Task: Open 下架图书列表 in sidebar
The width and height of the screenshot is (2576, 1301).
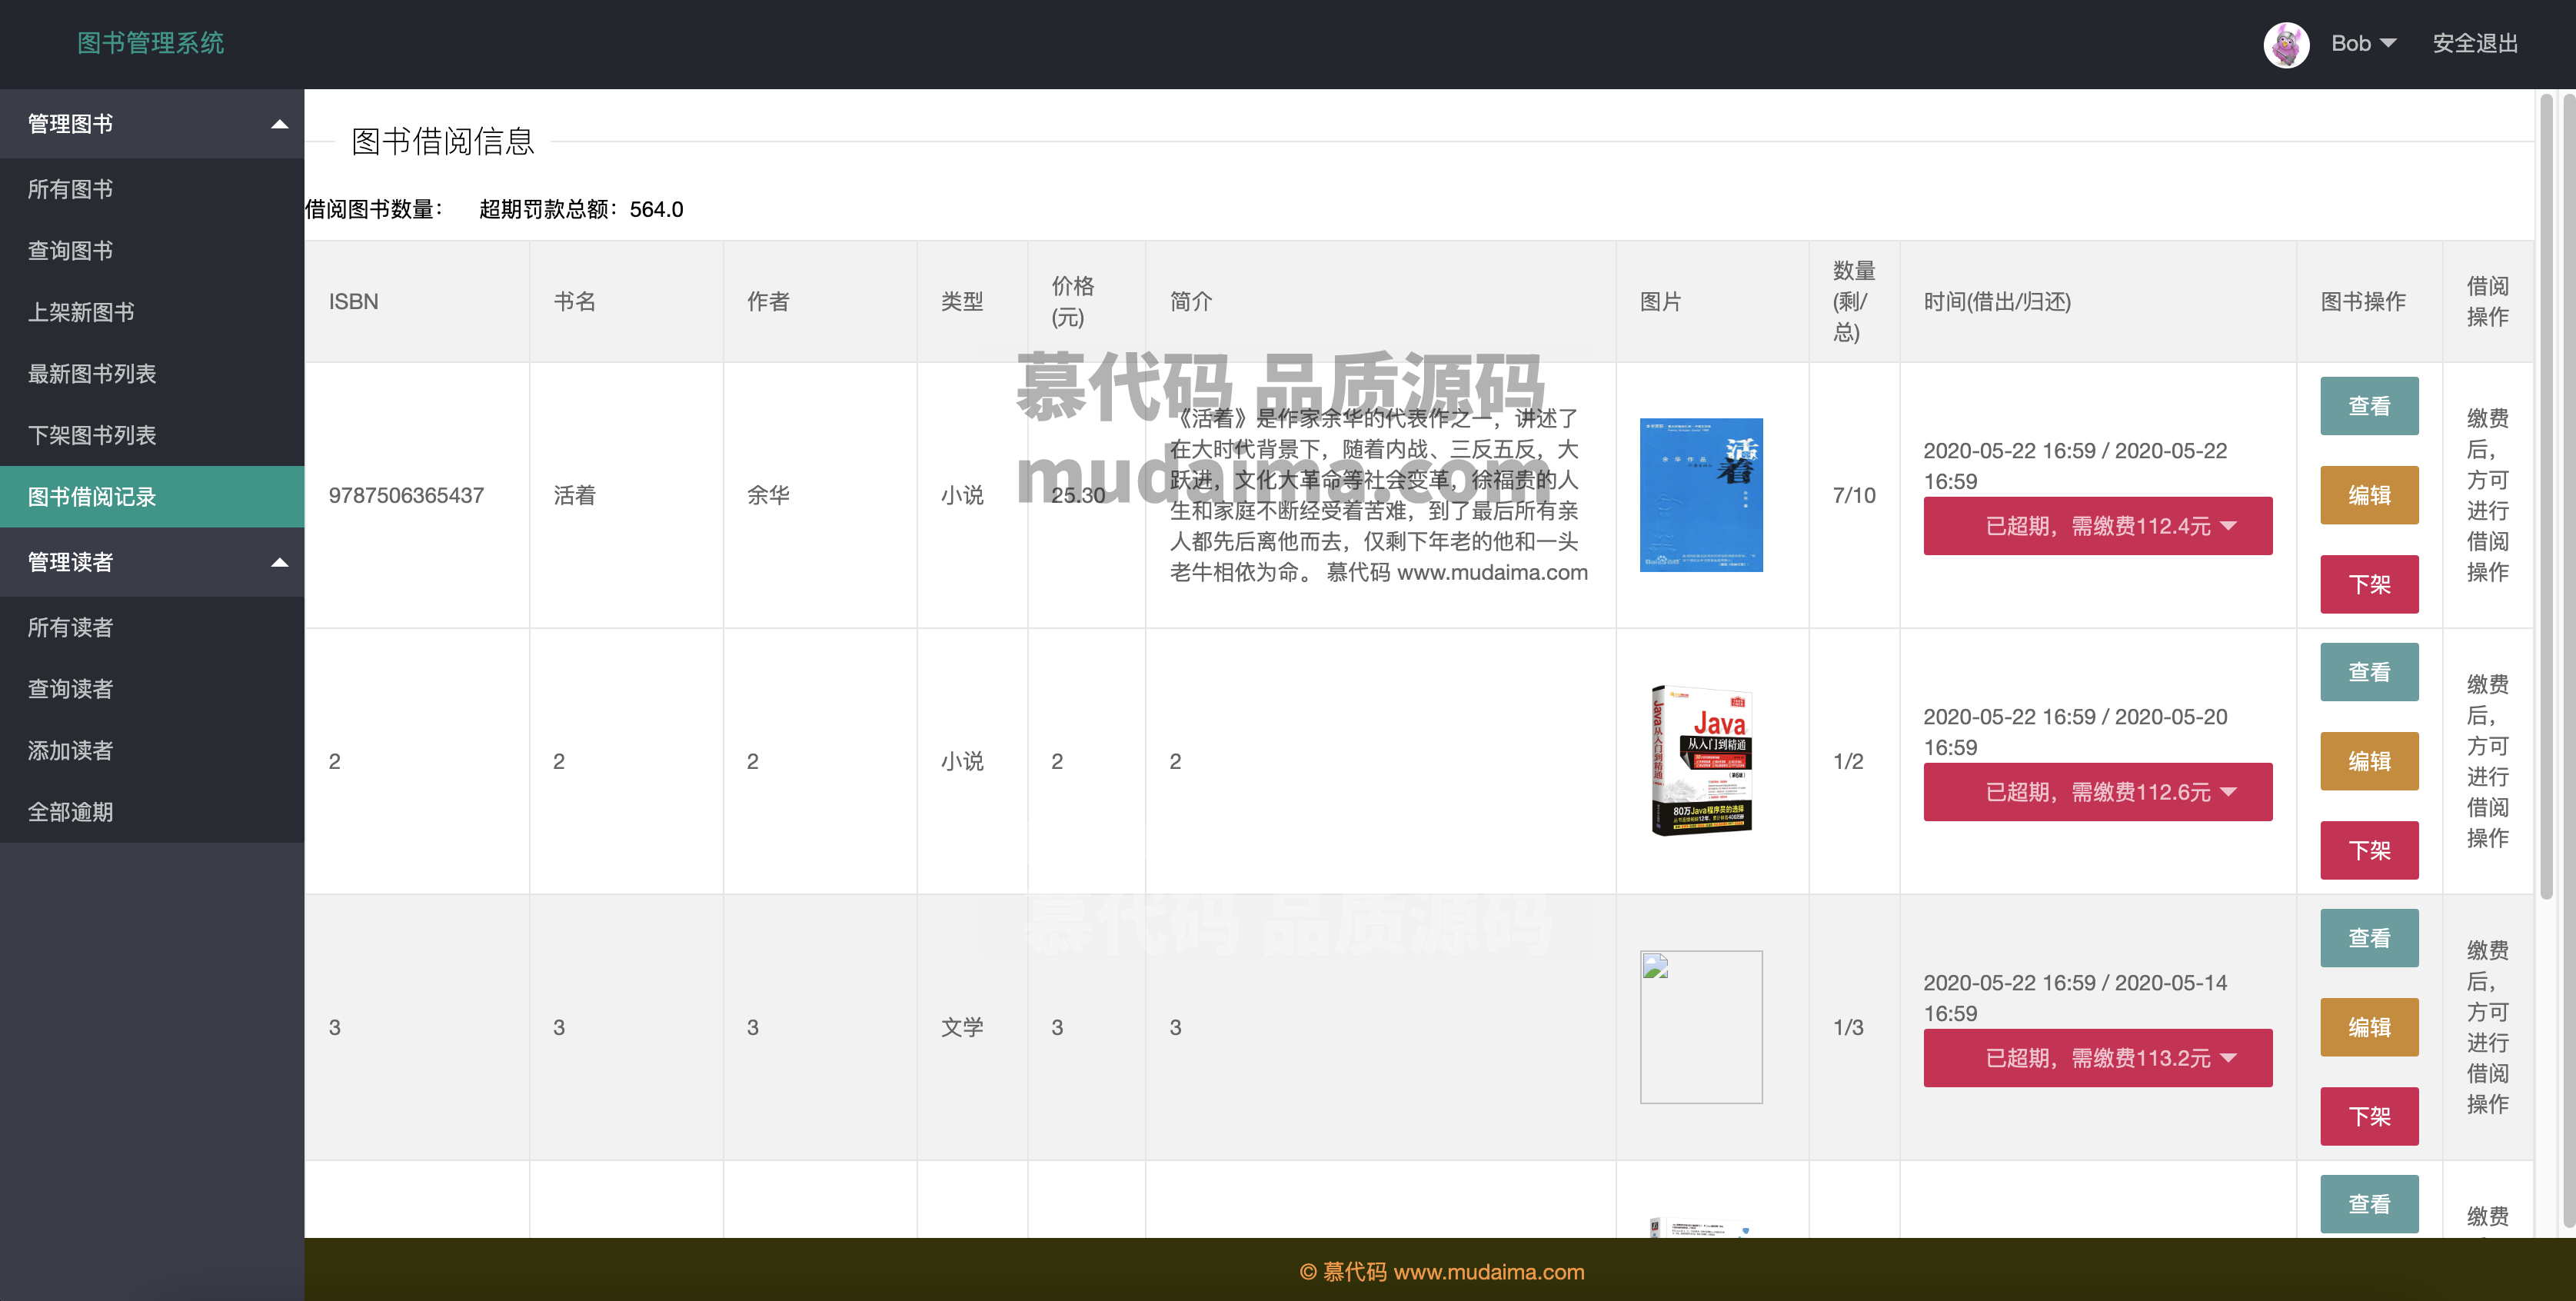Action: pos(152,435)
